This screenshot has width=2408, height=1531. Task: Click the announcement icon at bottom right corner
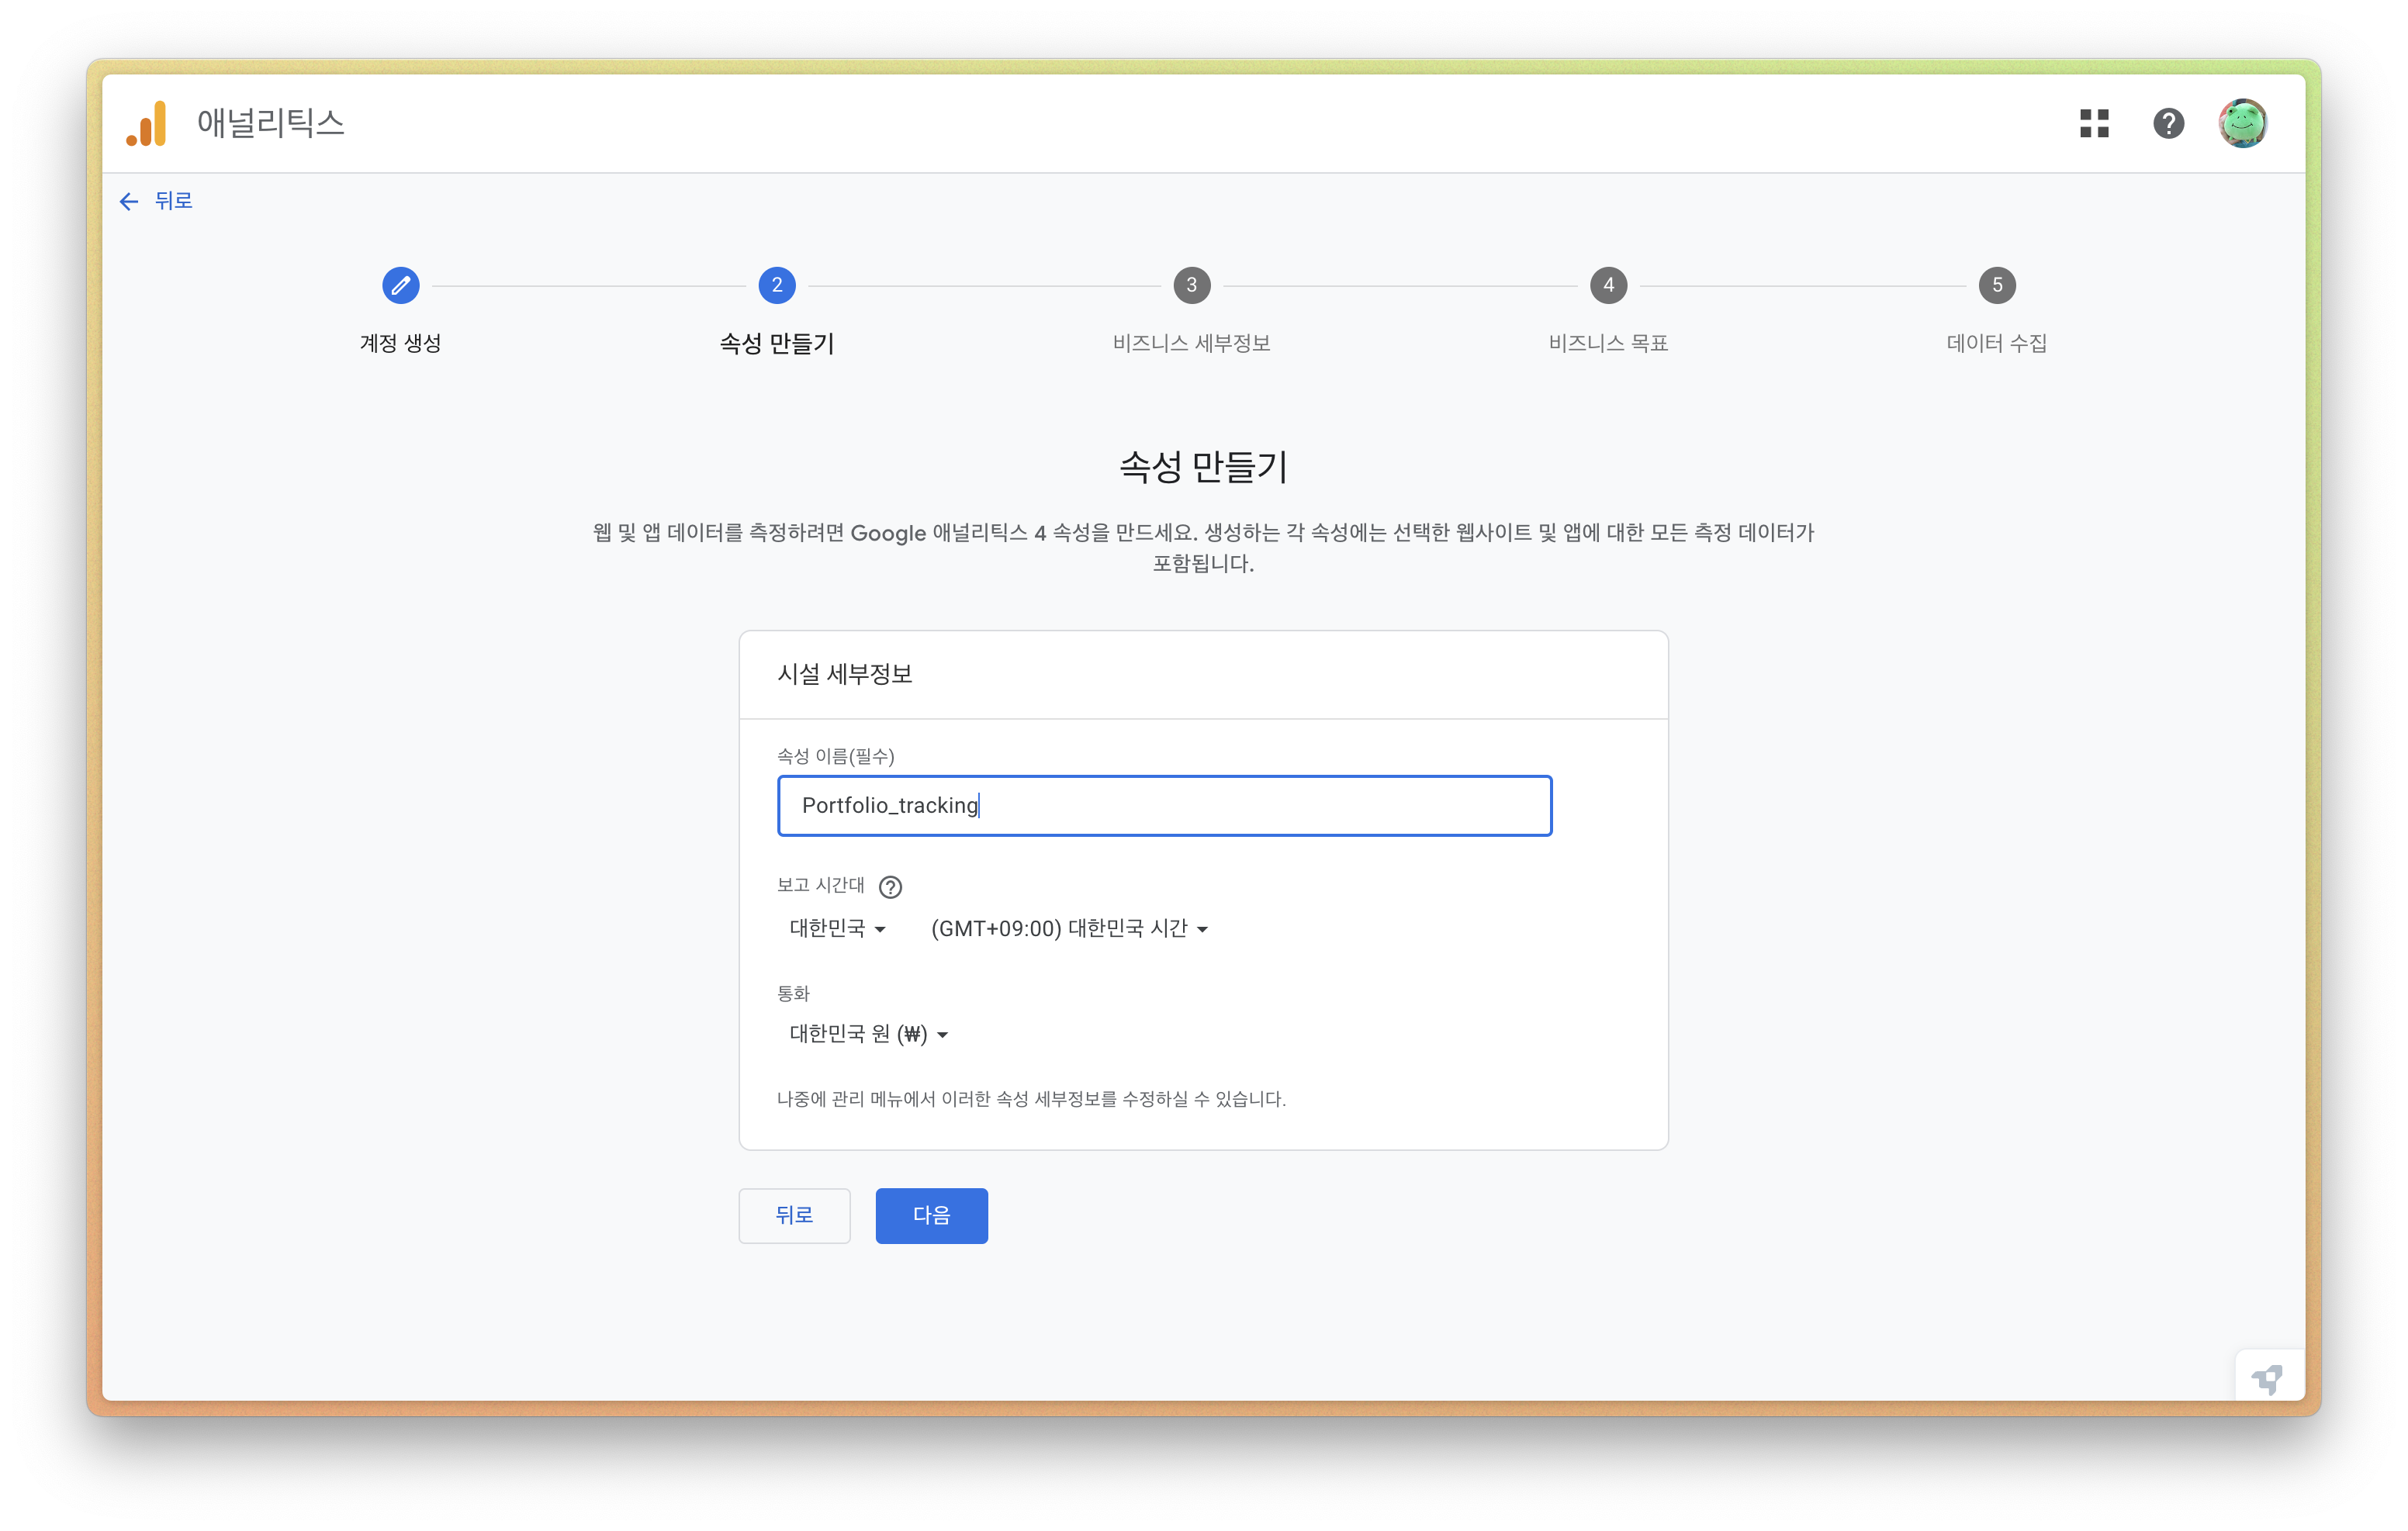(x=2266, y=1379)
